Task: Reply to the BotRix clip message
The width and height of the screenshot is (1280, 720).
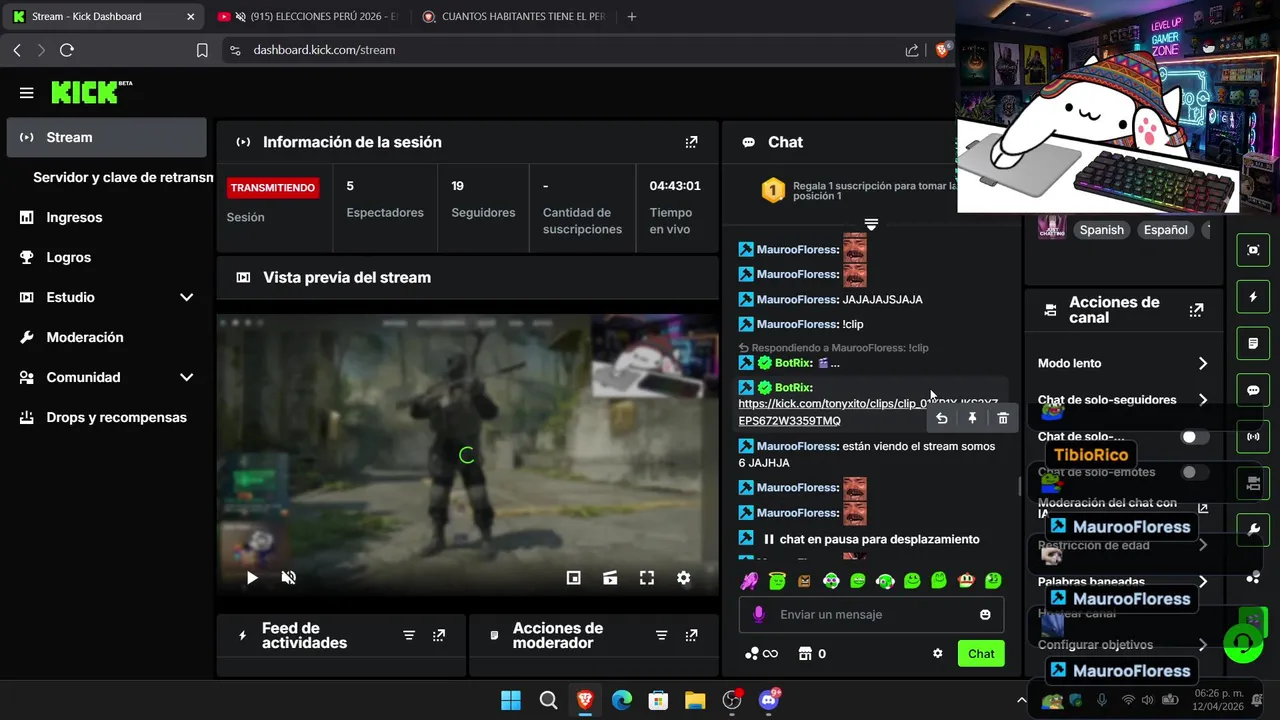Action: pos(941,419)
